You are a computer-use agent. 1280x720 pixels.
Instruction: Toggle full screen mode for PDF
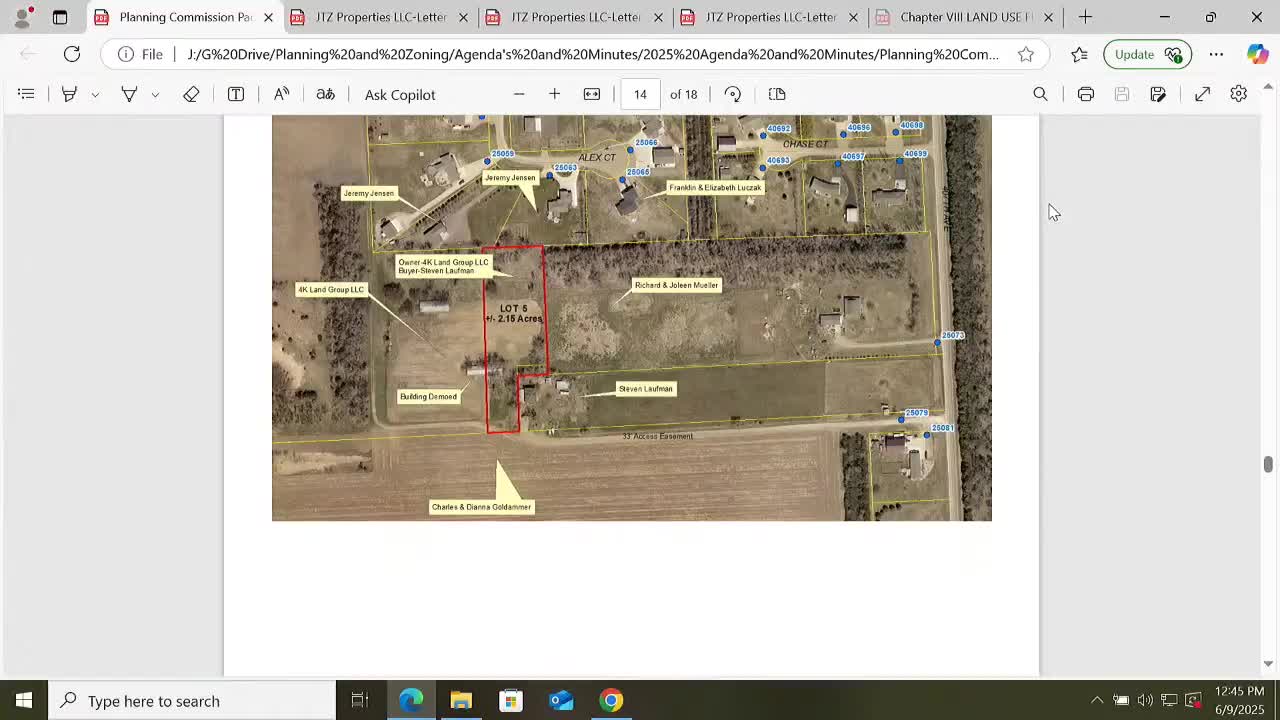point(1202,94)
